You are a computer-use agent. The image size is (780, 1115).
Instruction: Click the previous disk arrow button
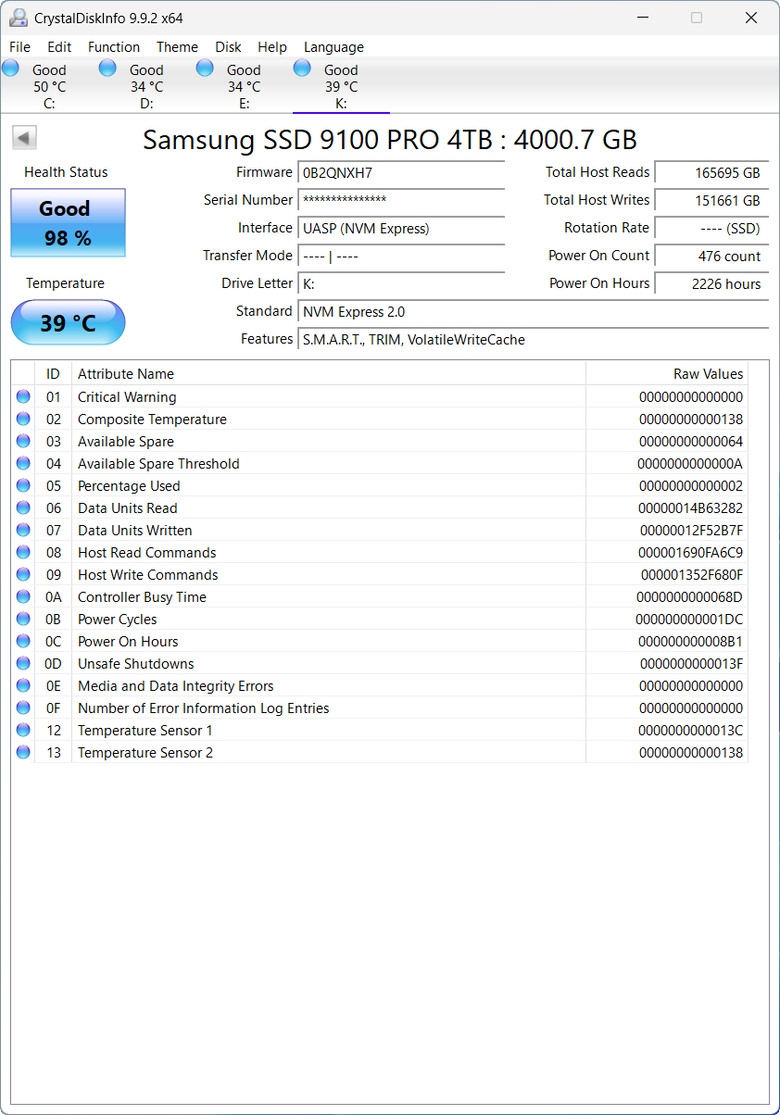click(24, 138)
